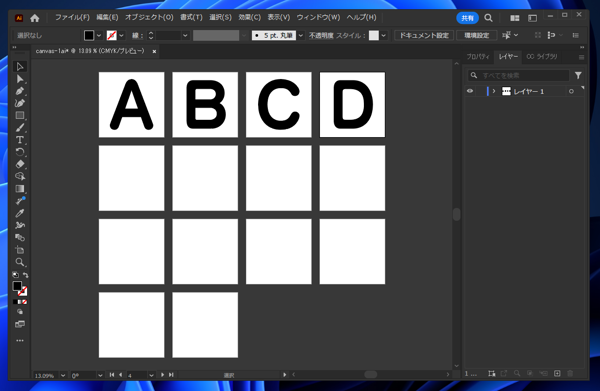Select the Rectangle tool
Screen dimensions: 600x391
pyautogui.click(x=20, y=115)
